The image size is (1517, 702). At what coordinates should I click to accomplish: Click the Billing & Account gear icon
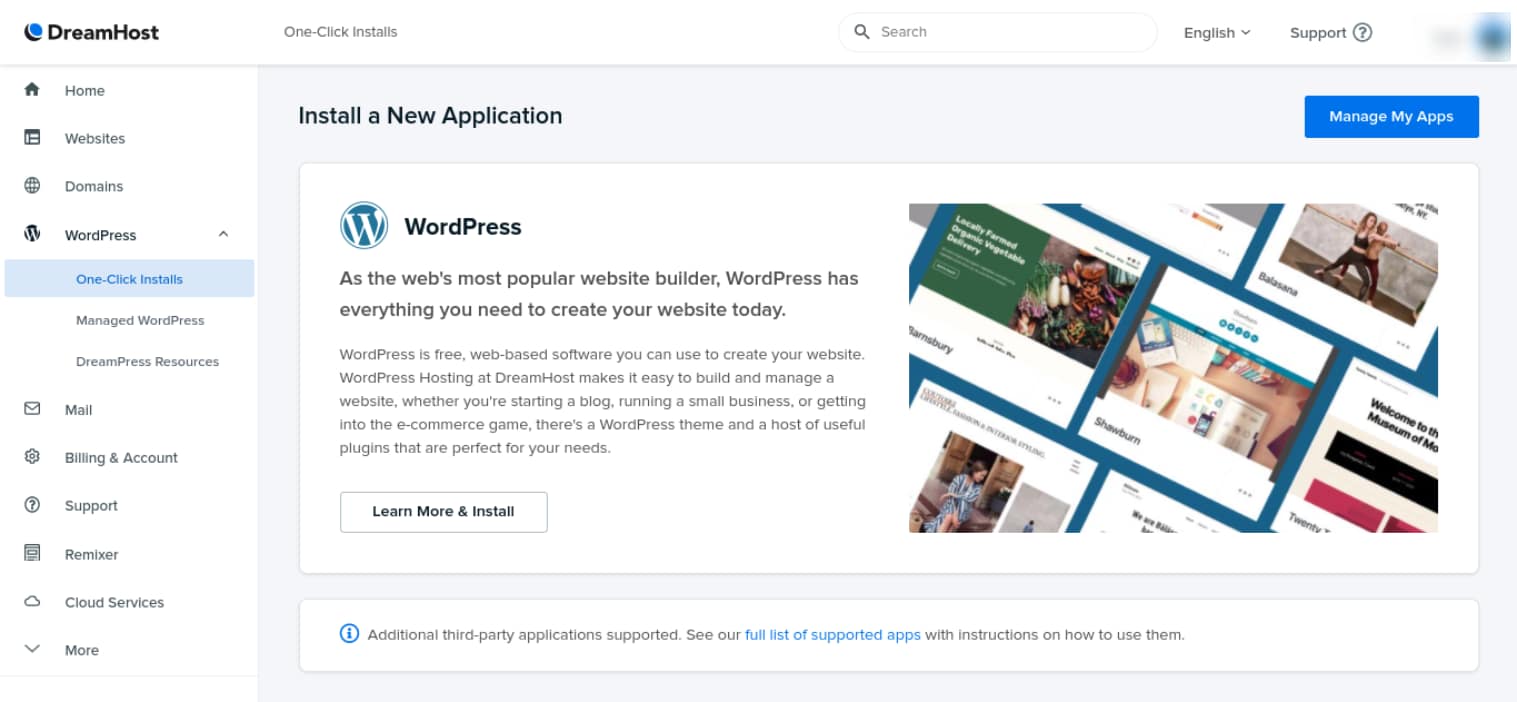[x=31, y=457]
